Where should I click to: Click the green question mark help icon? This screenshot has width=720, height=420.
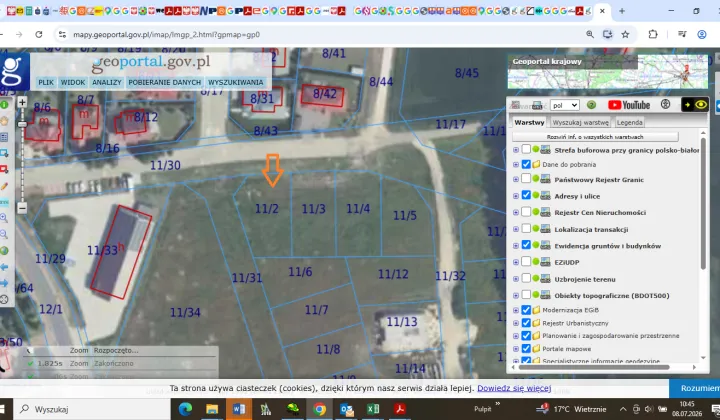coord(591,105)
